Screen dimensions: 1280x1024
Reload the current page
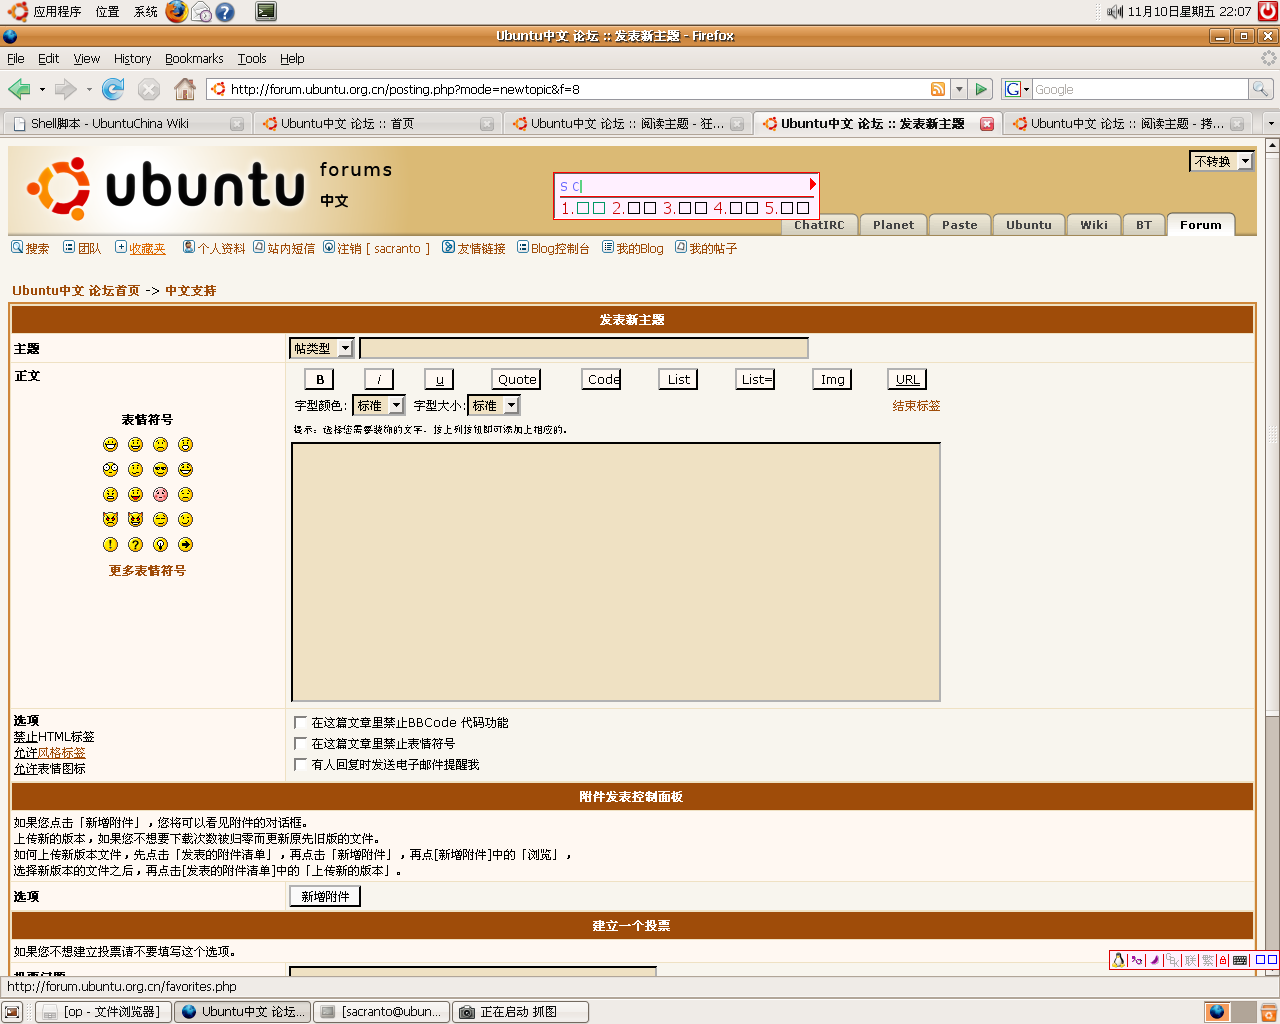pos(113,89)
